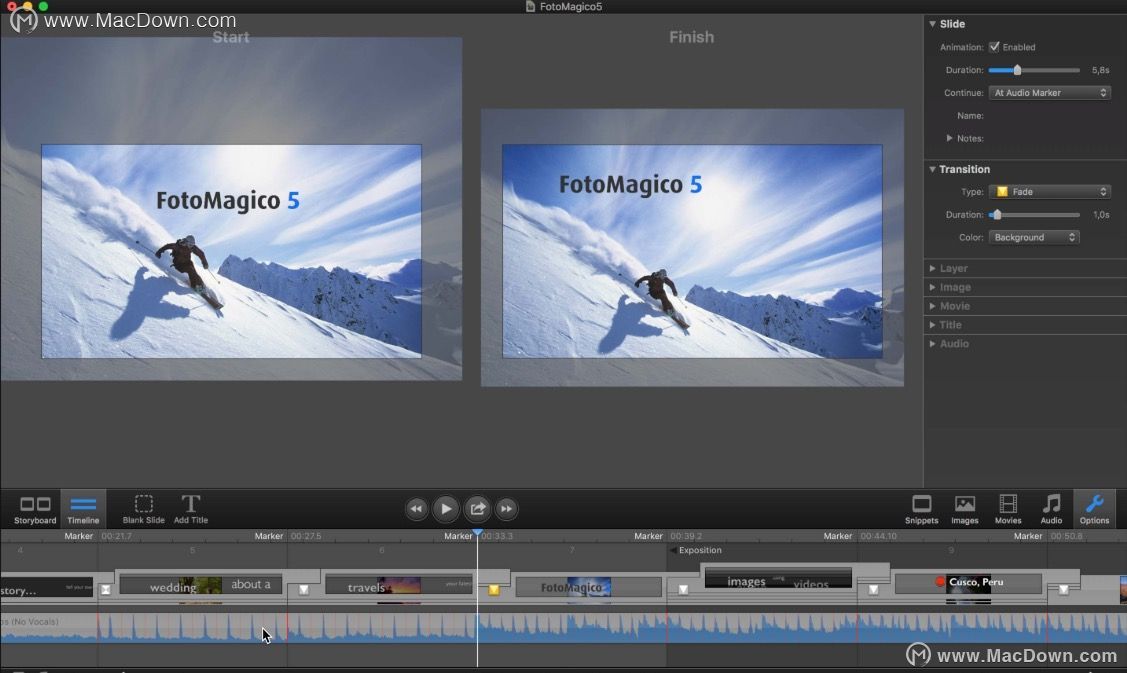Select the transition icon after images videos slide

[x=873, y=590]
